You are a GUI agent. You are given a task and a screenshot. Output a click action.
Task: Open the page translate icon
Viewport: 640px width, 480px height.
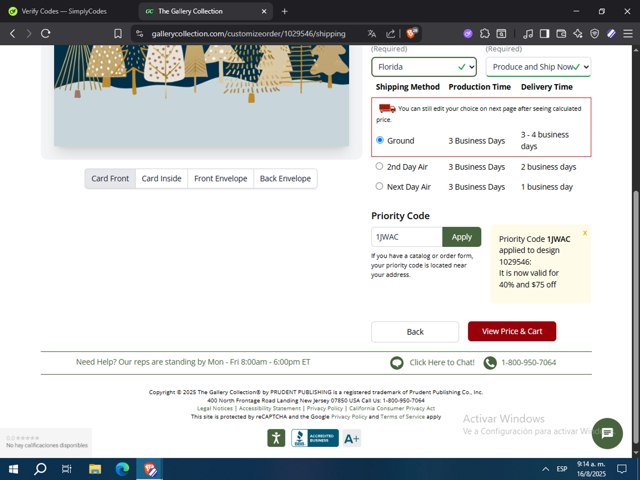371,33
